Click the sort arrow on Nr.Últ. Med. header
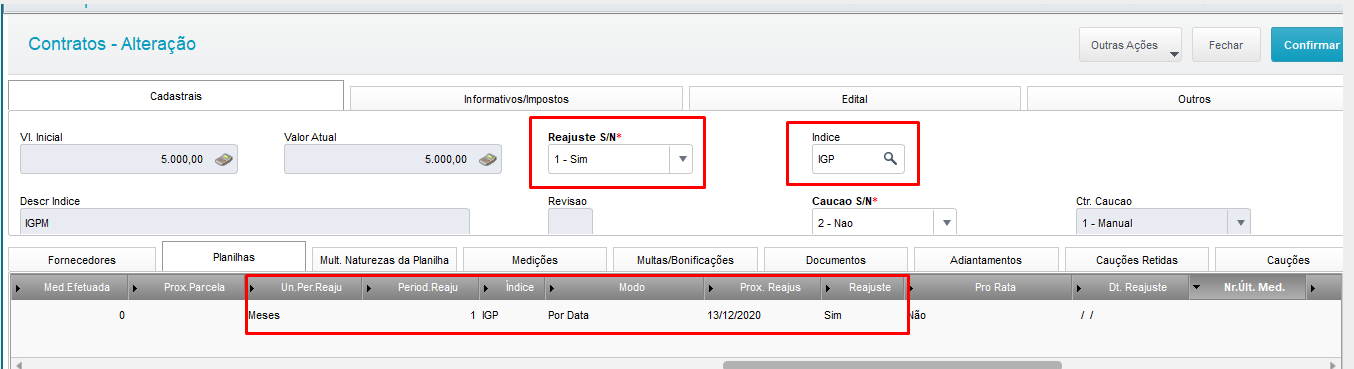Viewport: 1354px width, 369px height. pos(1198,287)
